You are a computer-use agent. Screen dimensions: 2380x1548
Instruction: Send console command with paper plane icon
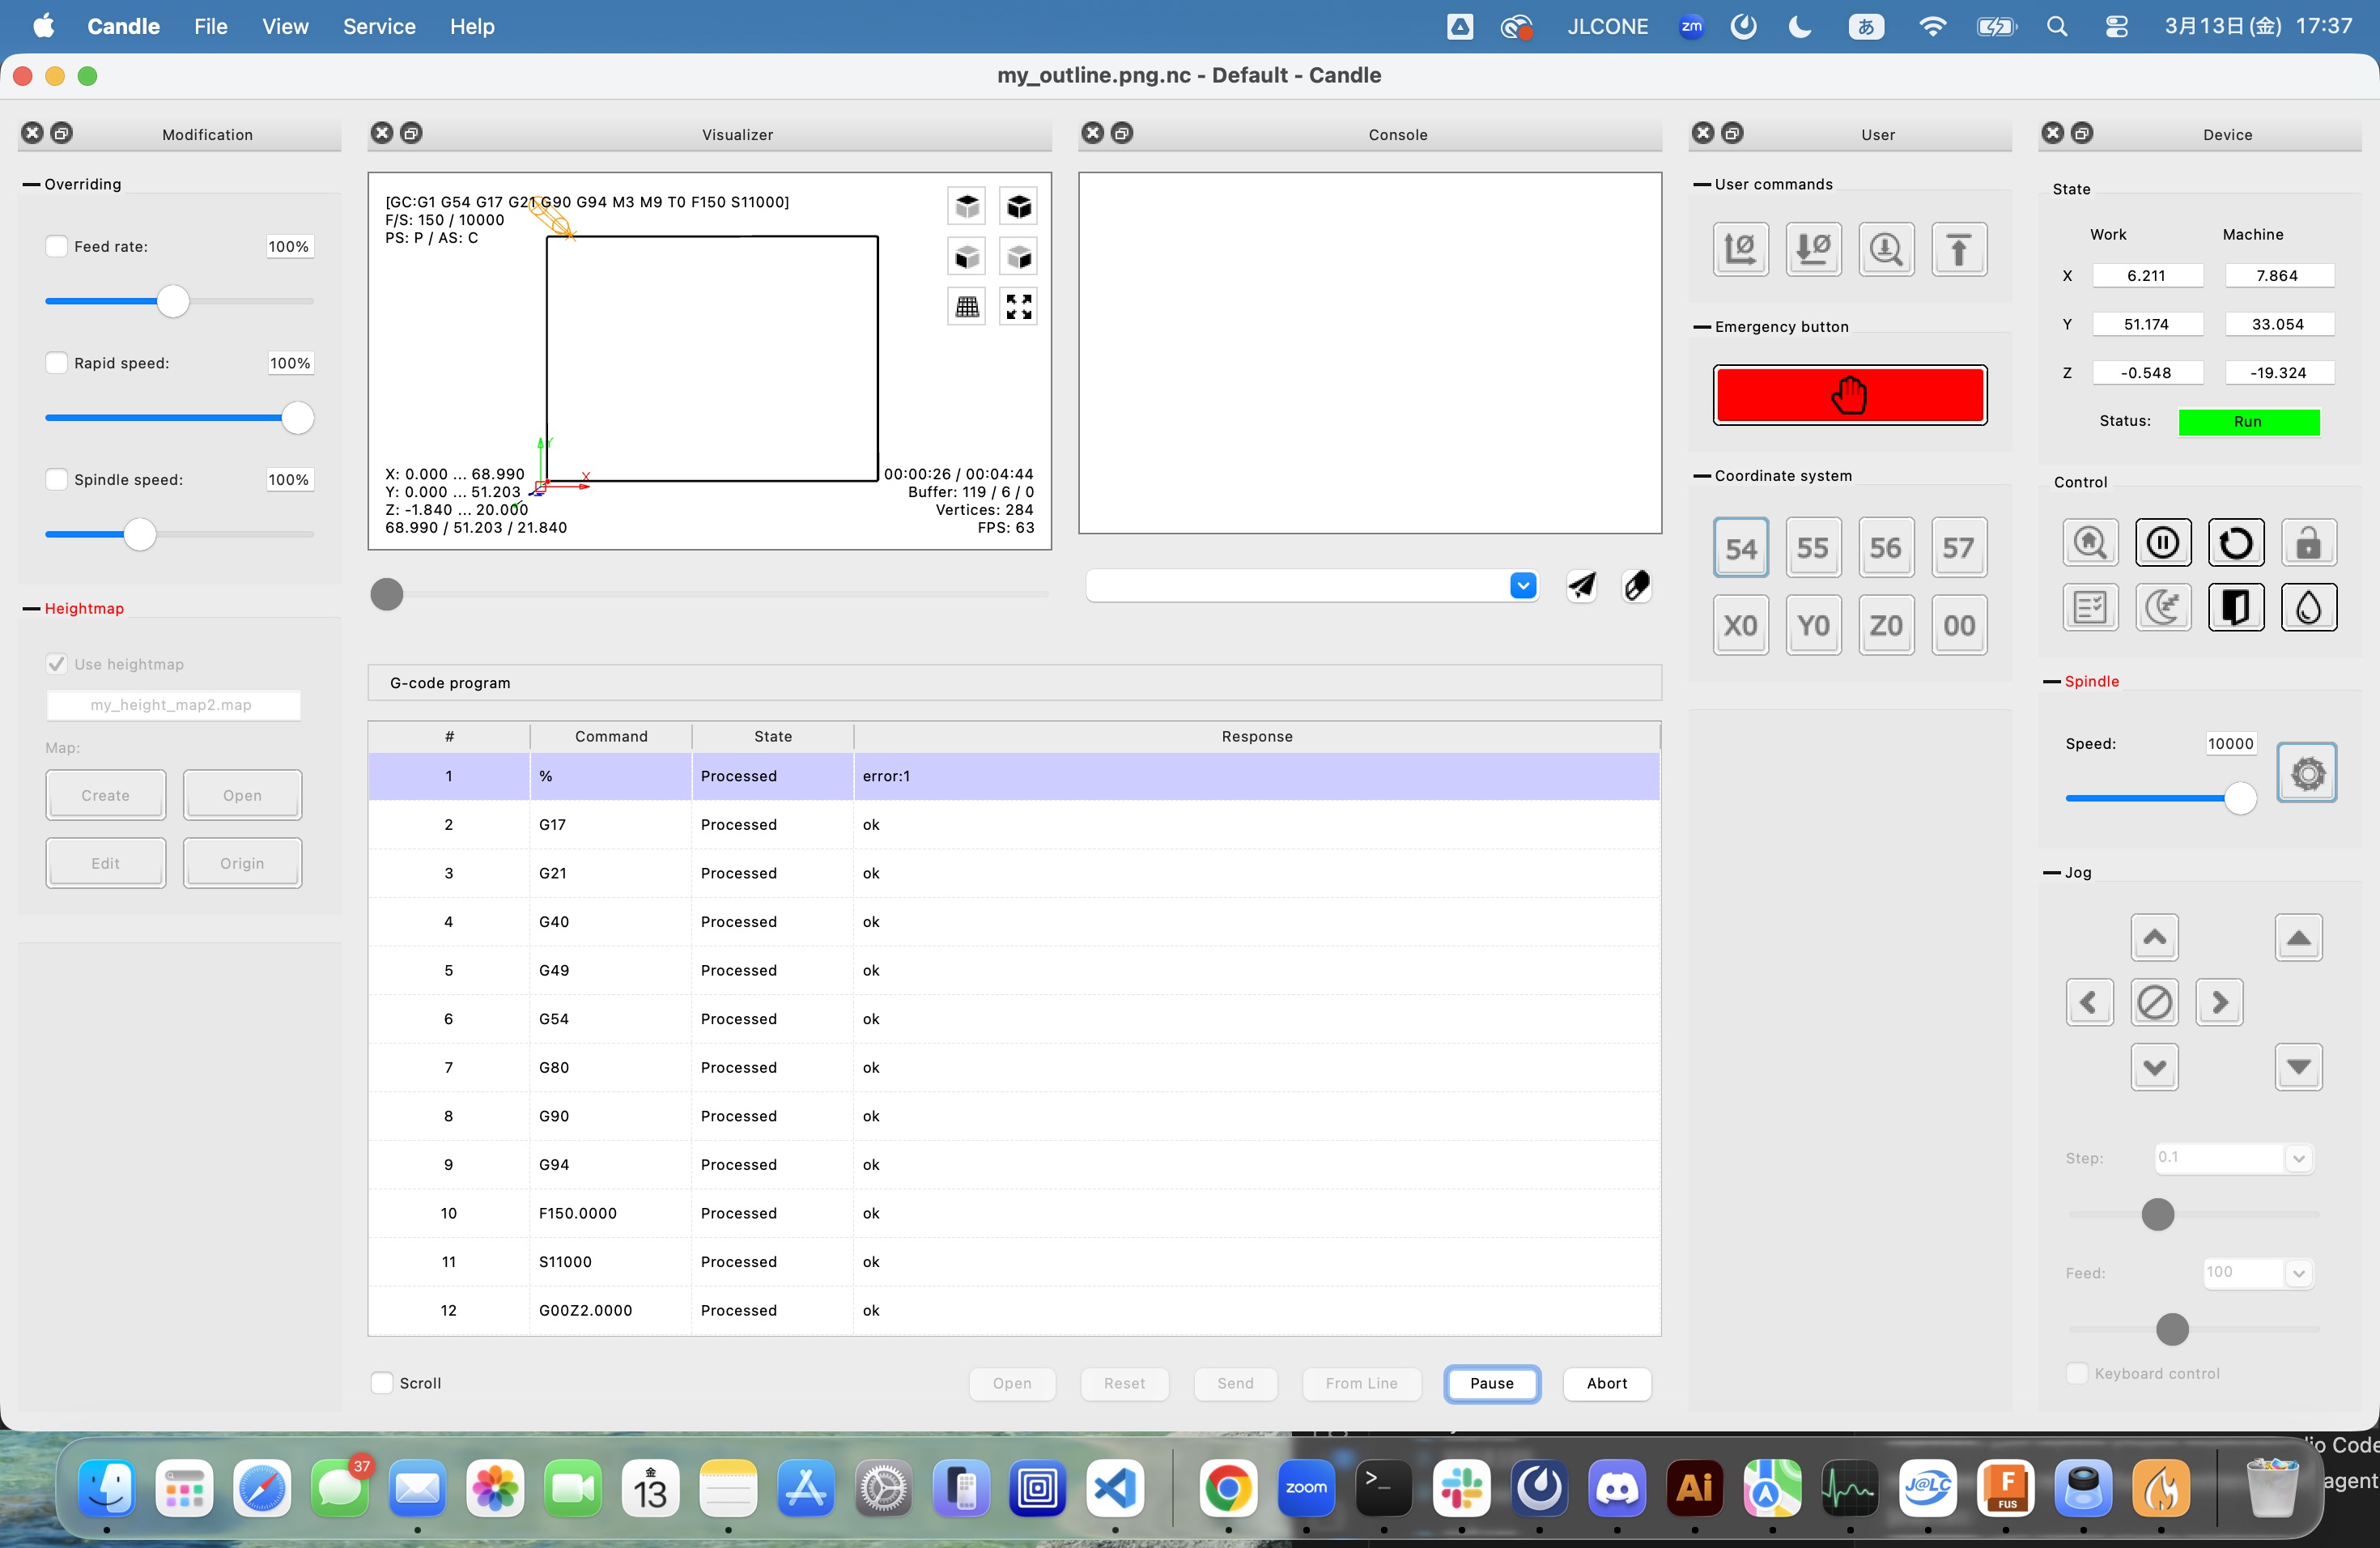pos(1581,586)
